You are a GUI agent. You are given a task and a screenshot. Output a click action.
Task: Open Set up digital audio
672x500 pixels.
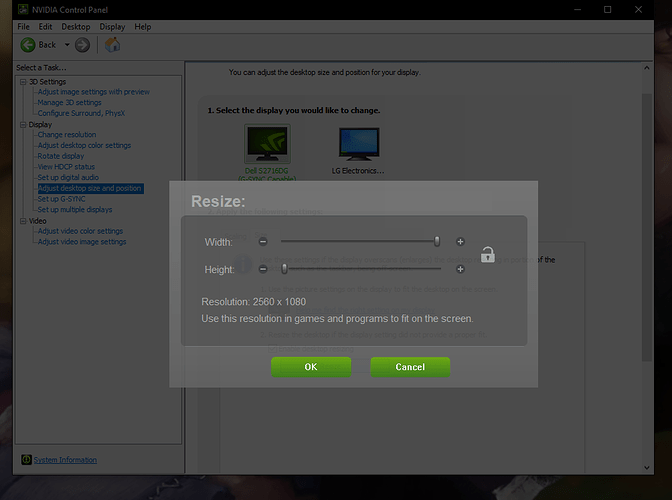[x=68, y=177]
